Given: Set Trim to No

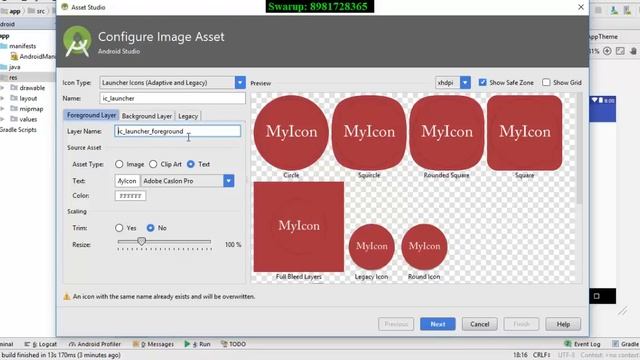Looking at the screenshot, I should (x=151, y=228).
